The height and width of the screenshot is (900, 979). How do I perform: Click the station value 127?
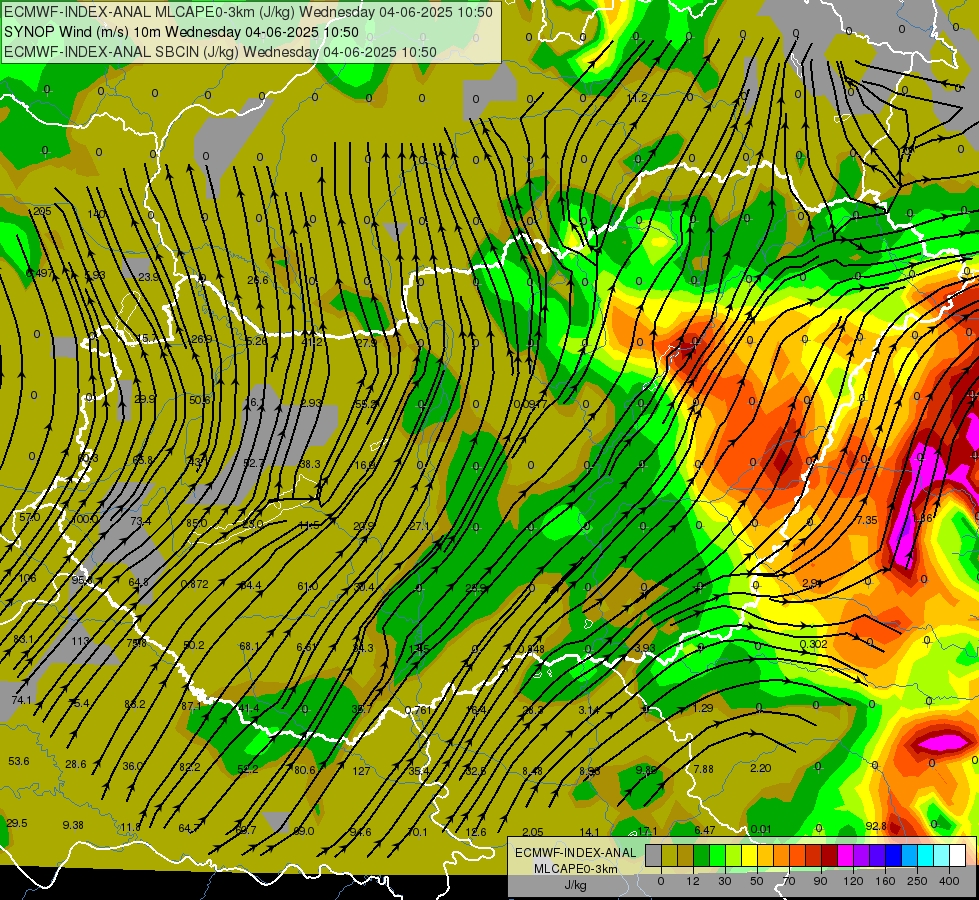(362, 771)
